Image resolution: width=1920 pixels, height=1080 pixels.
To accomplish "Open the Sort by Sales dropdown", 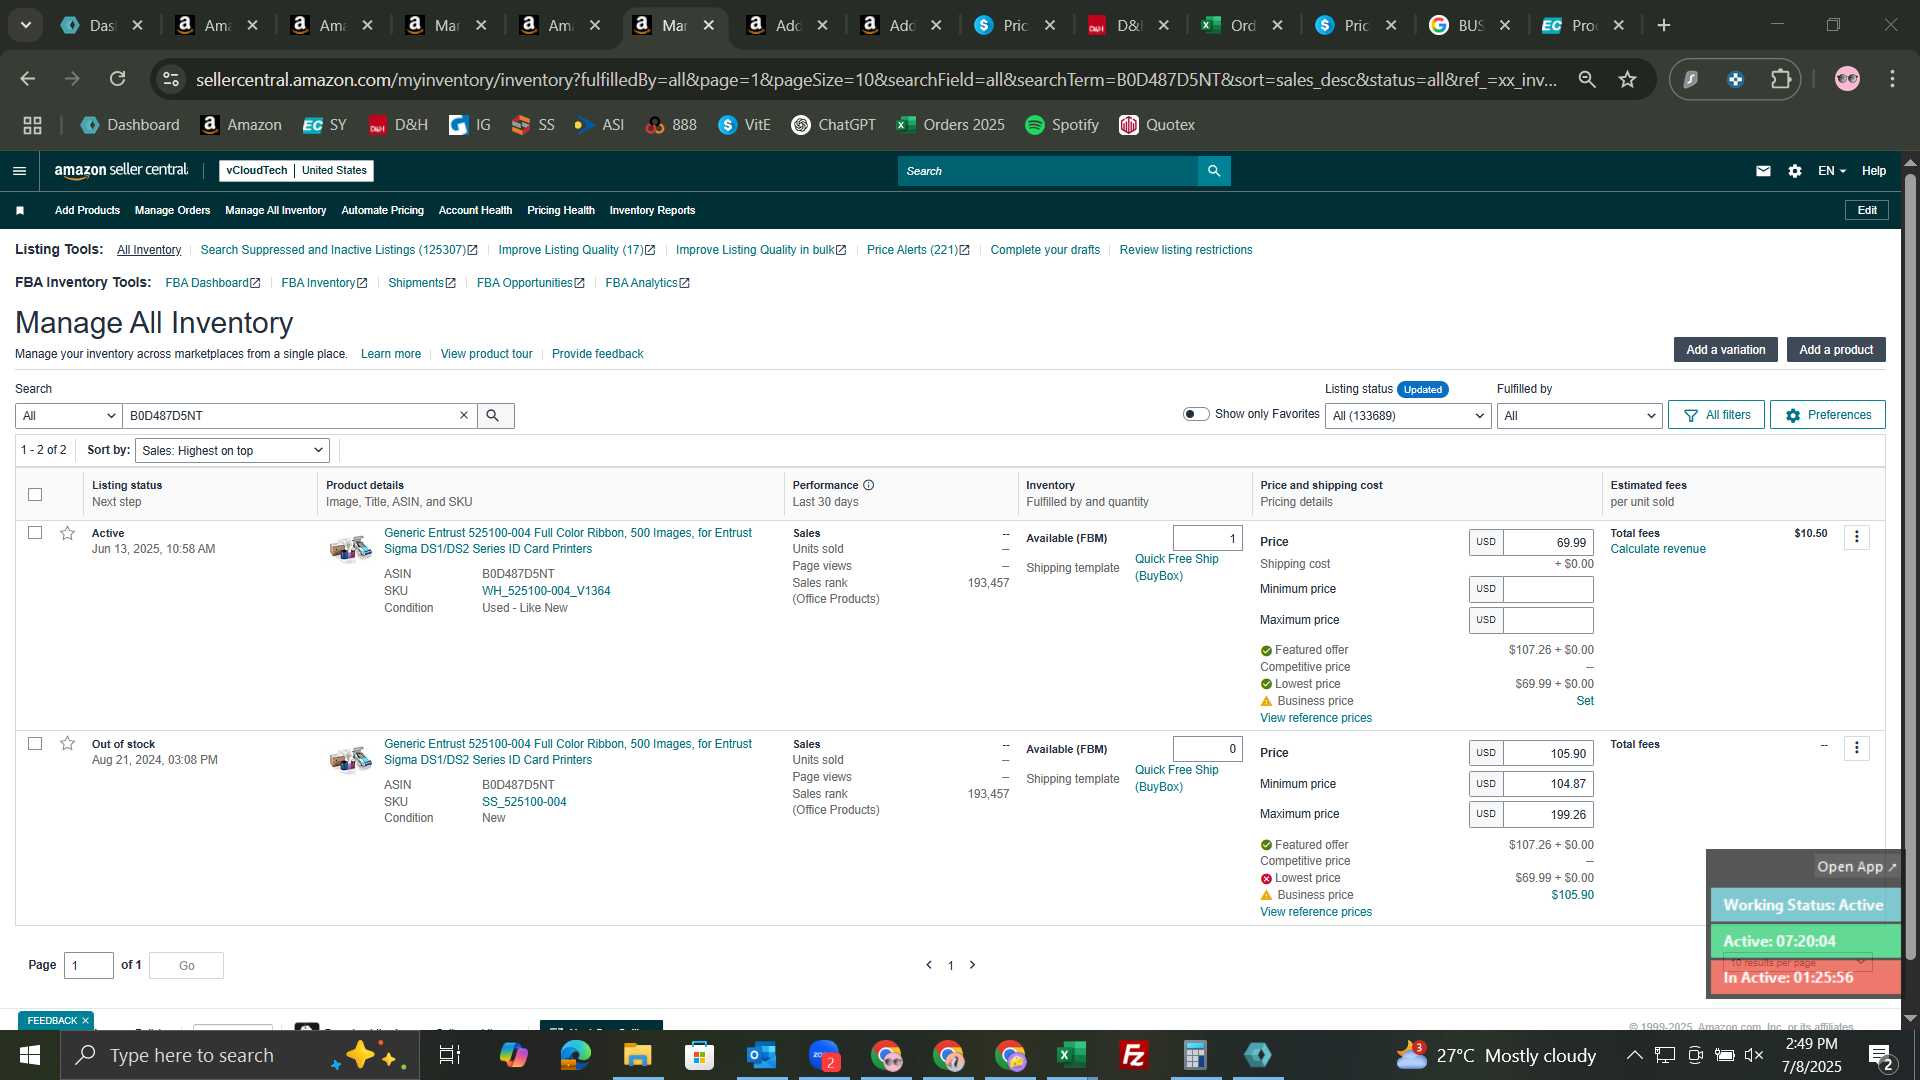I will [232, 451].
